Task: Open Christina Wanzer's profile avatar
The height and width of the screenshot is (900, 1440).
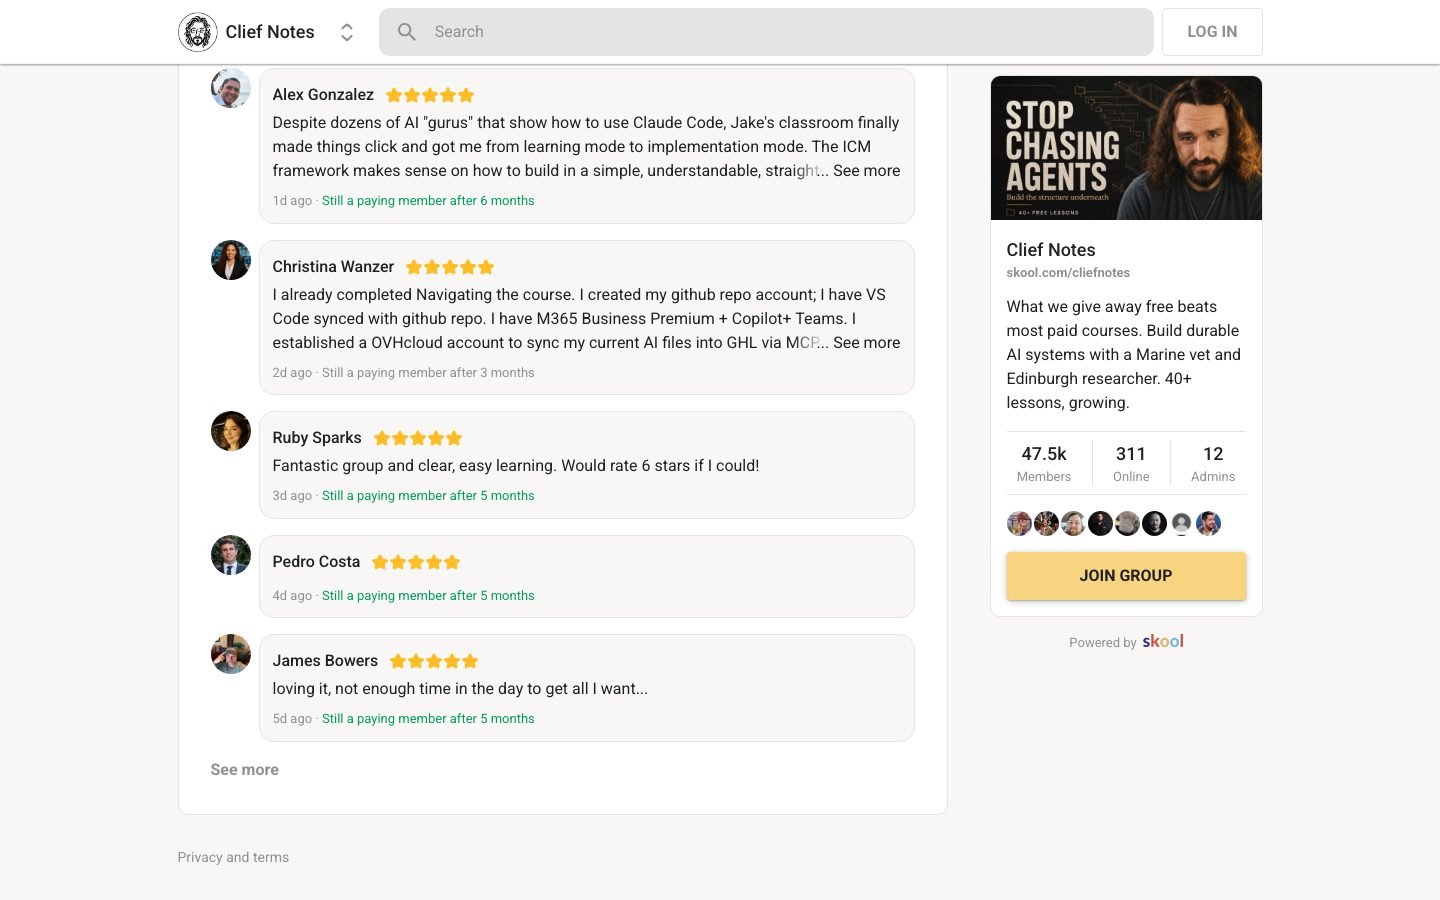Action: (x=231, y=260)
